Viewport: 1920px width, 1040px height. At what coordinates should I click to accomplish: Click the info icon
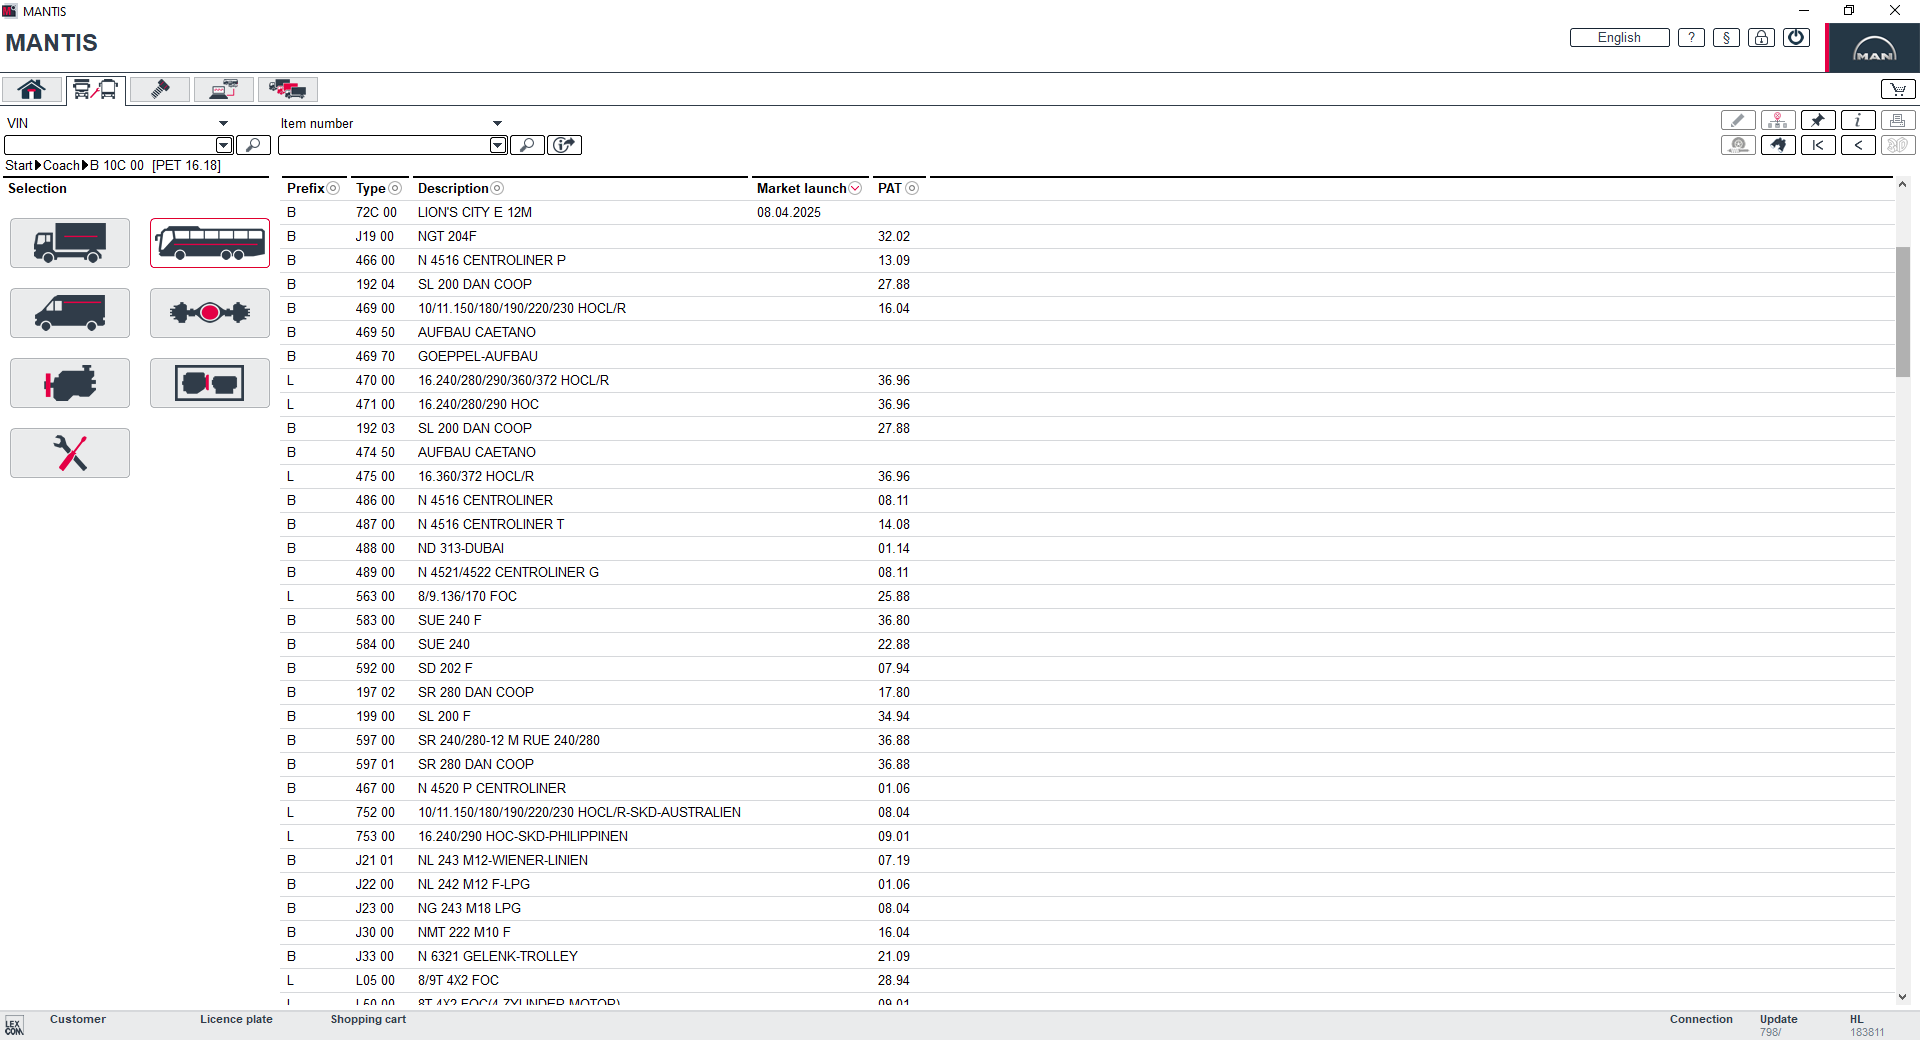click(x=1858, y=120)
